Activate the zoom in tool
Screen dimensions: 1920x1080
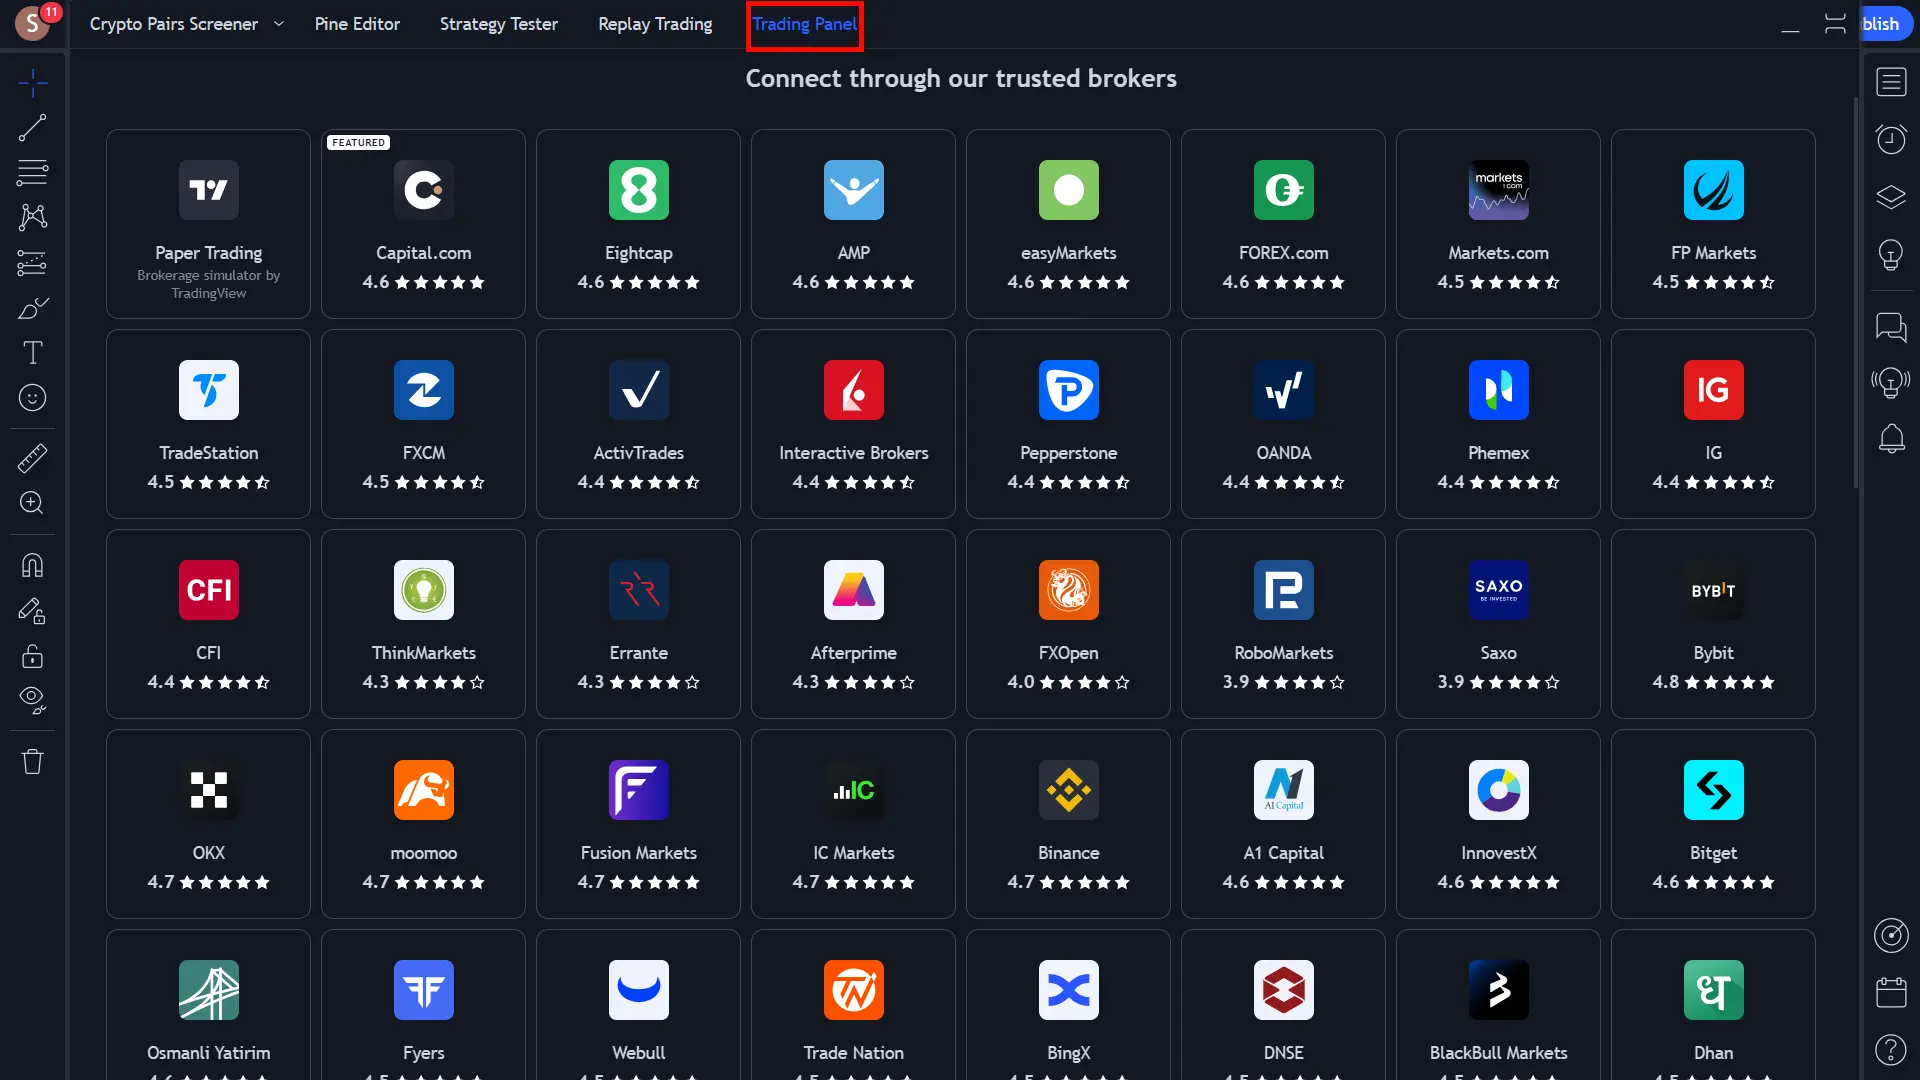[x=32, y=503]
